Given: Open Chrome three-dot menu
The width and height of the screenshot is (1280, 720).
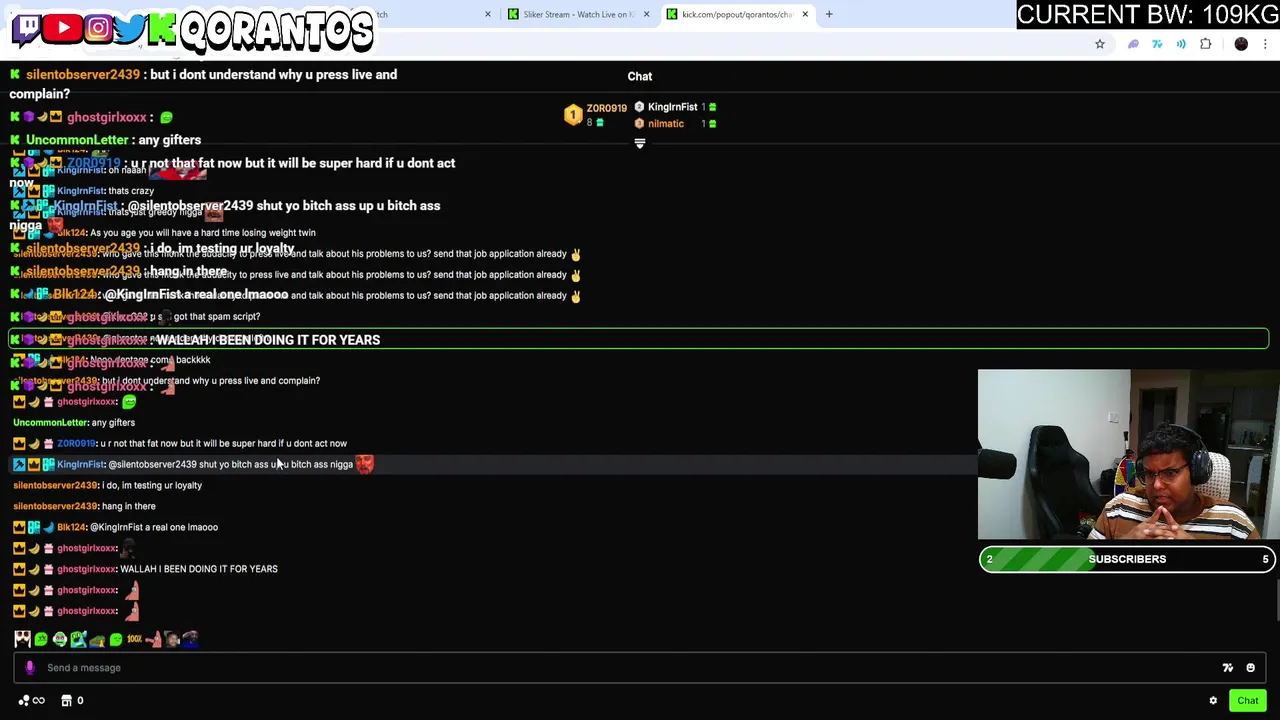Looking at the screenshot, I should [x=1265, y=44].
